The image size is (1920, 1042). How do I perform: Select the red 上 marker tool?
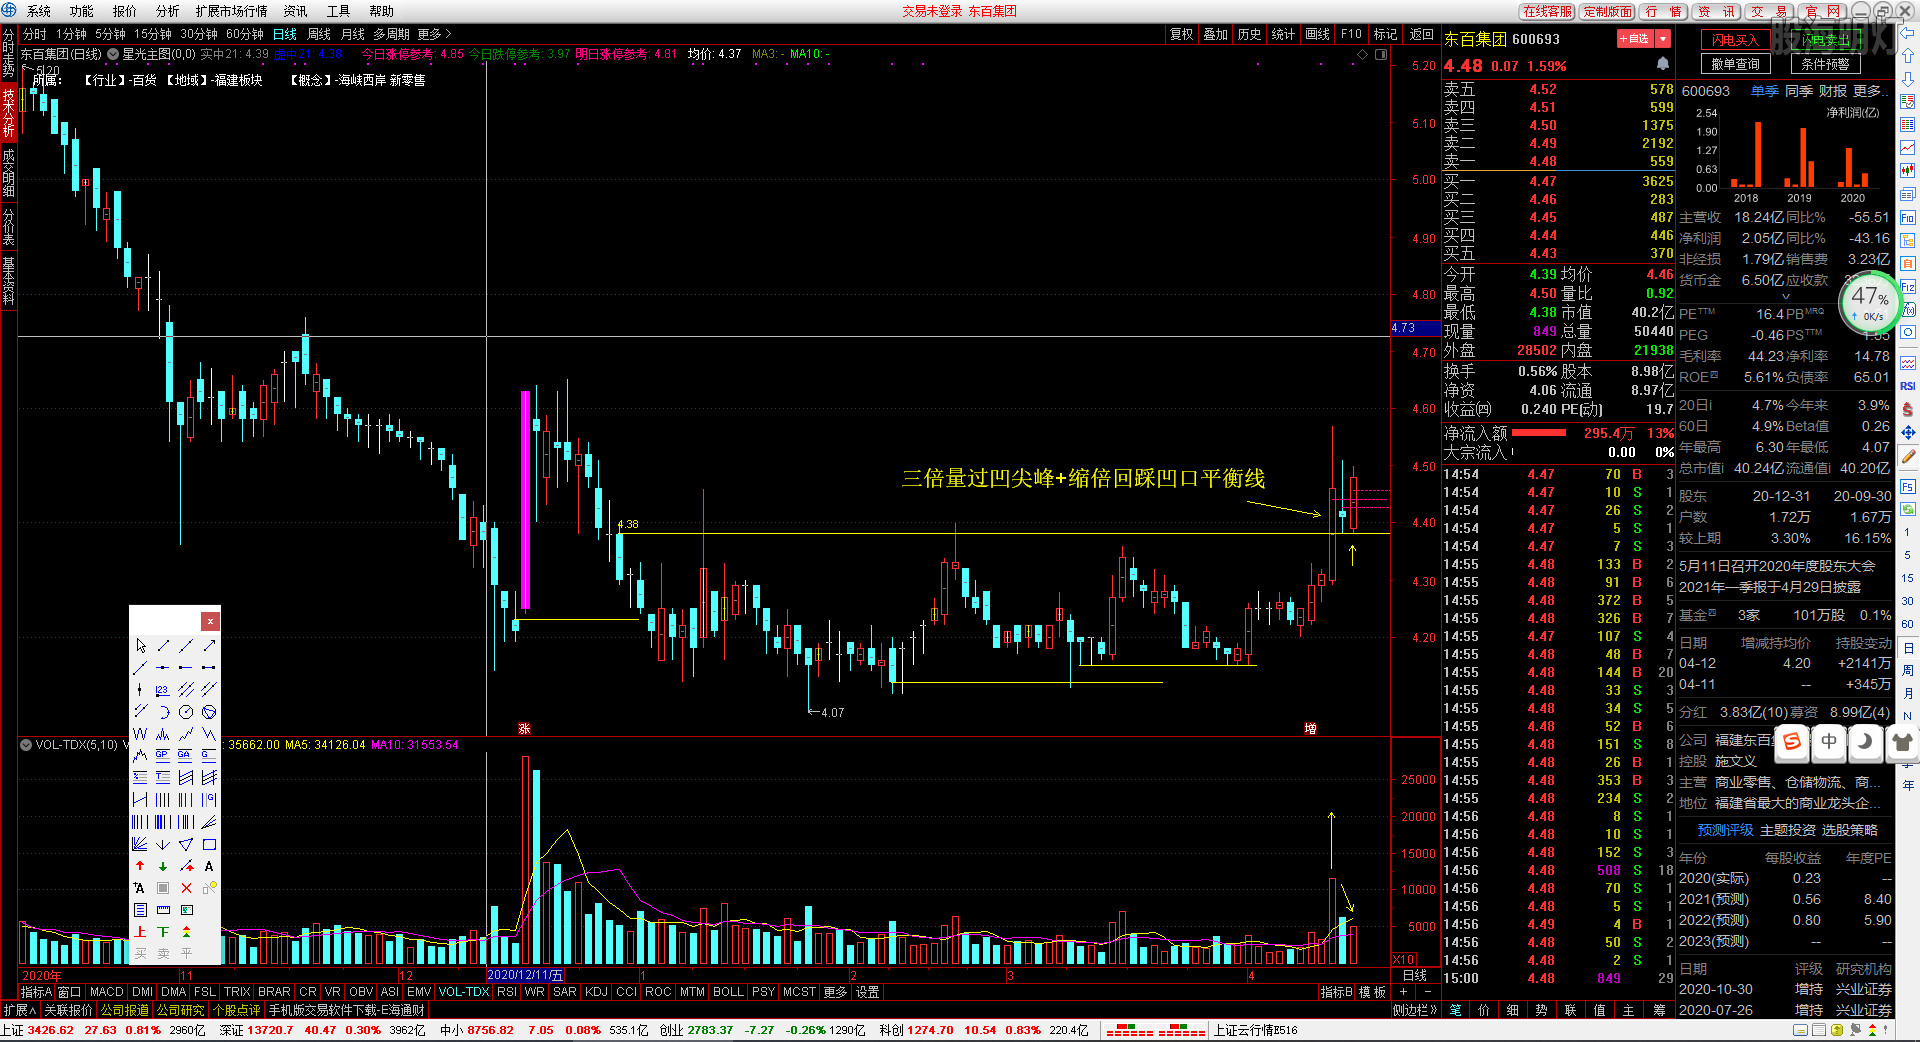point(141,932)
